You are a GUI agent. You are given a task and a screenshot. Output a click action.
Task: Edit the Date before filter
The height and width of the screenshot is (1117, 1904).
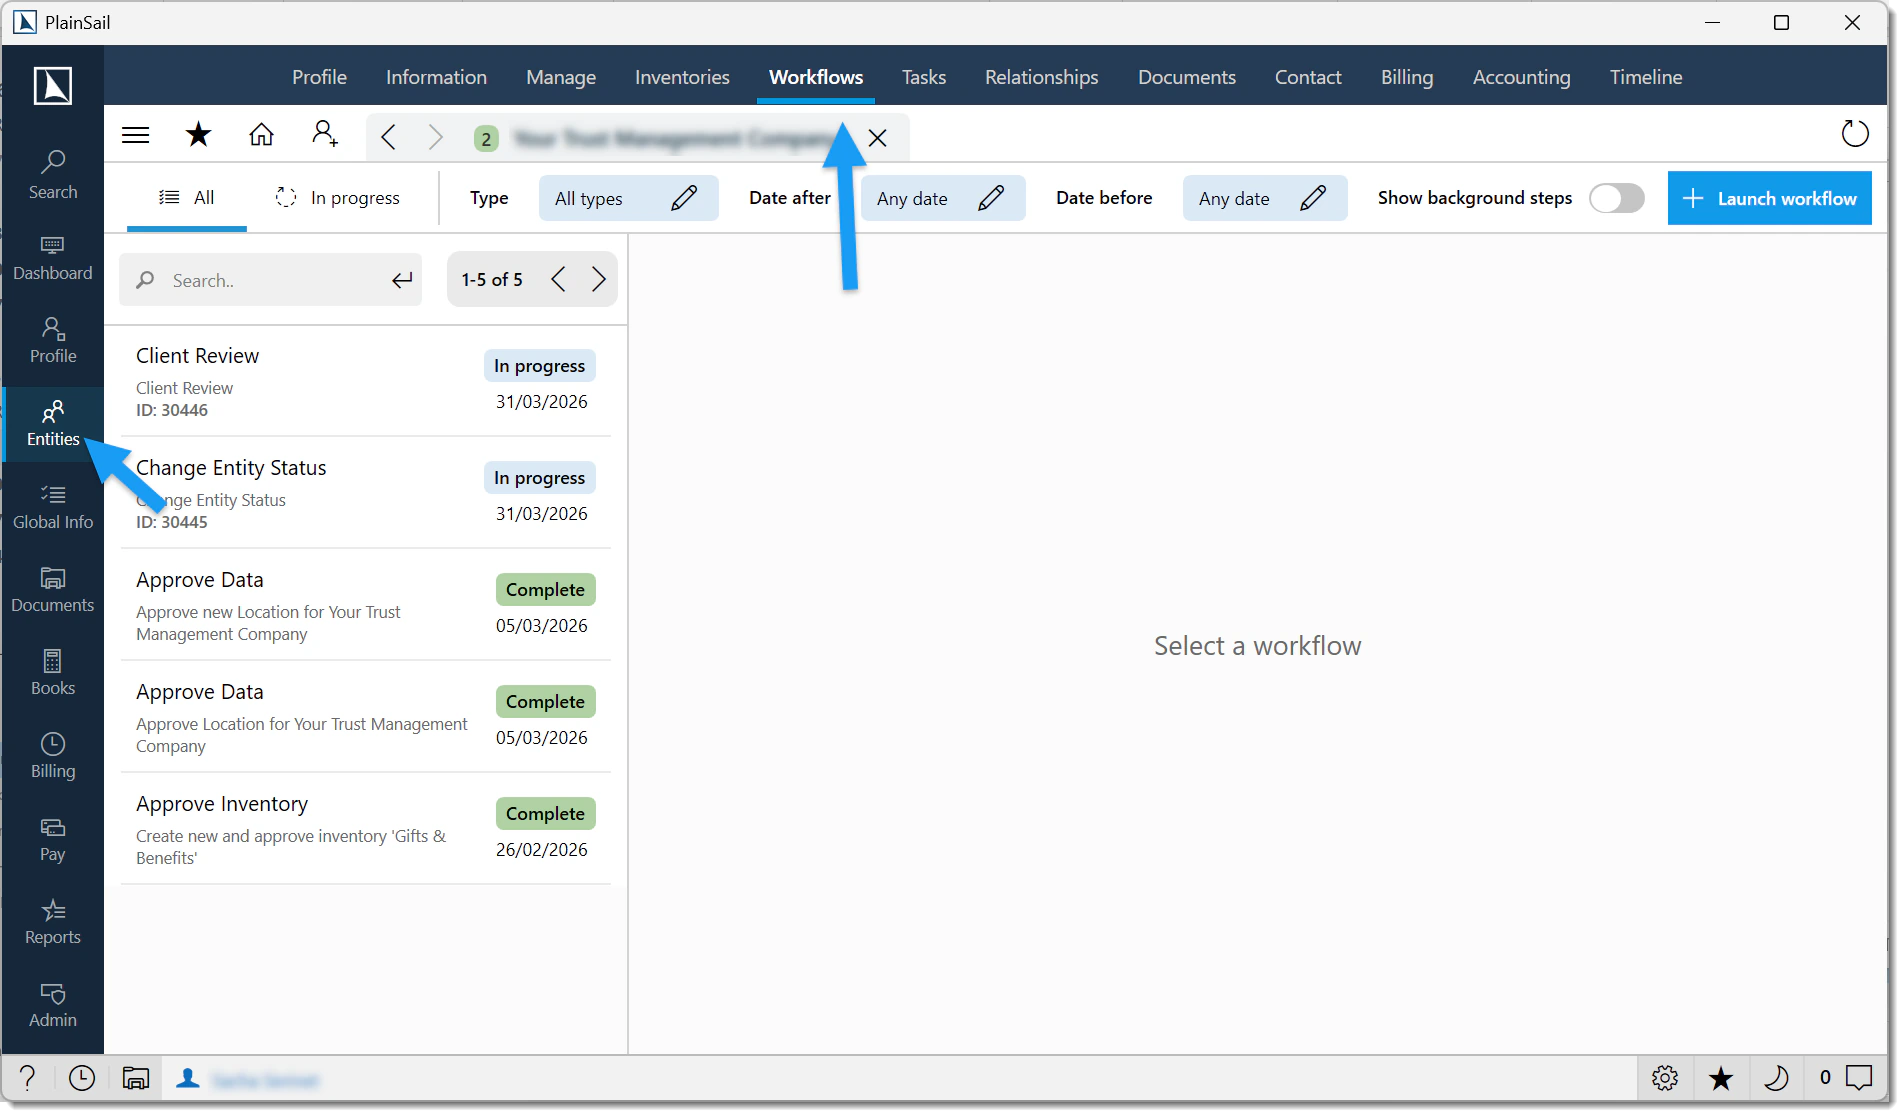1264,198
